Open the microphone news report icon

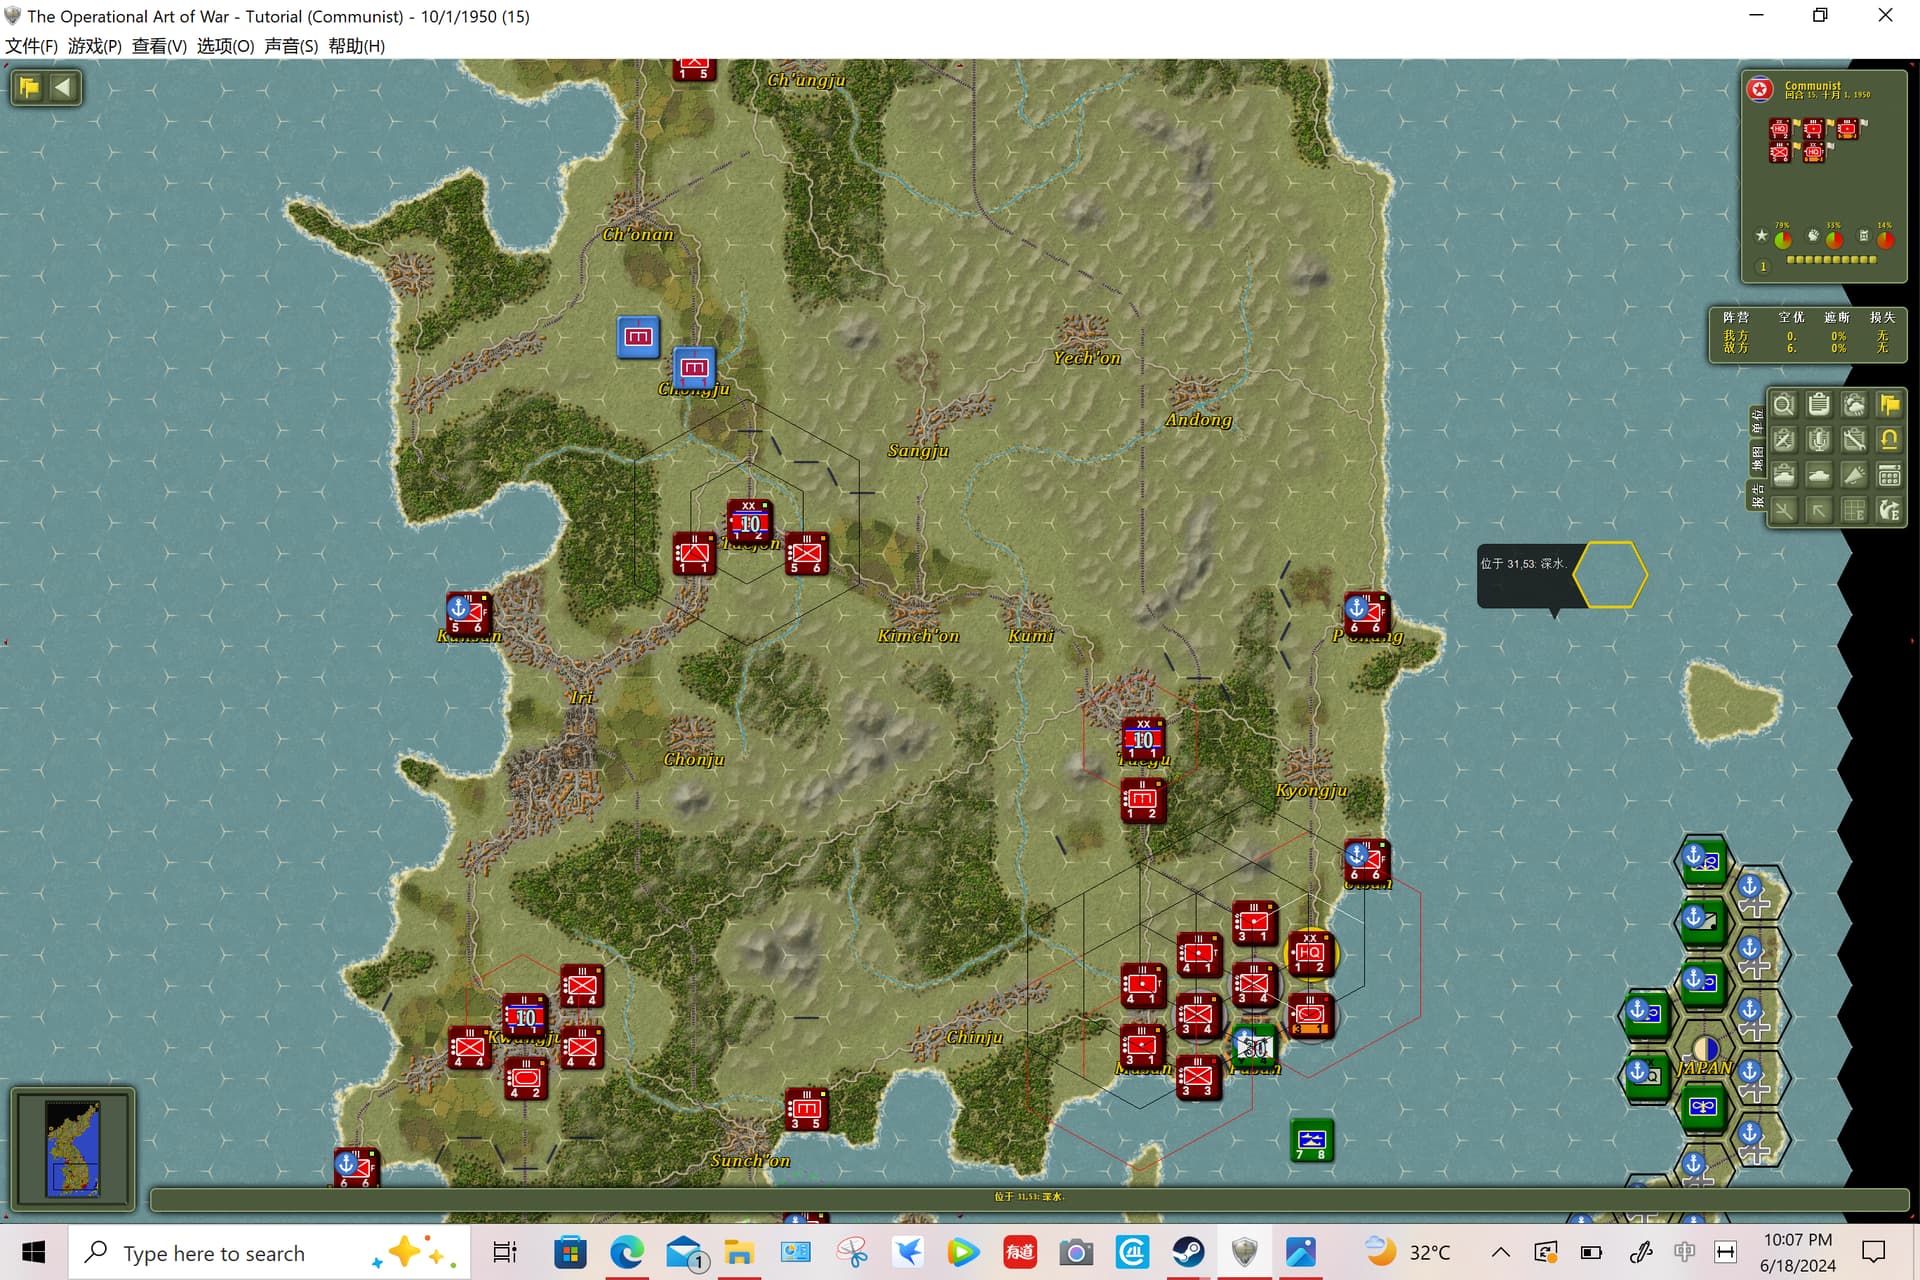(1819, 440)
